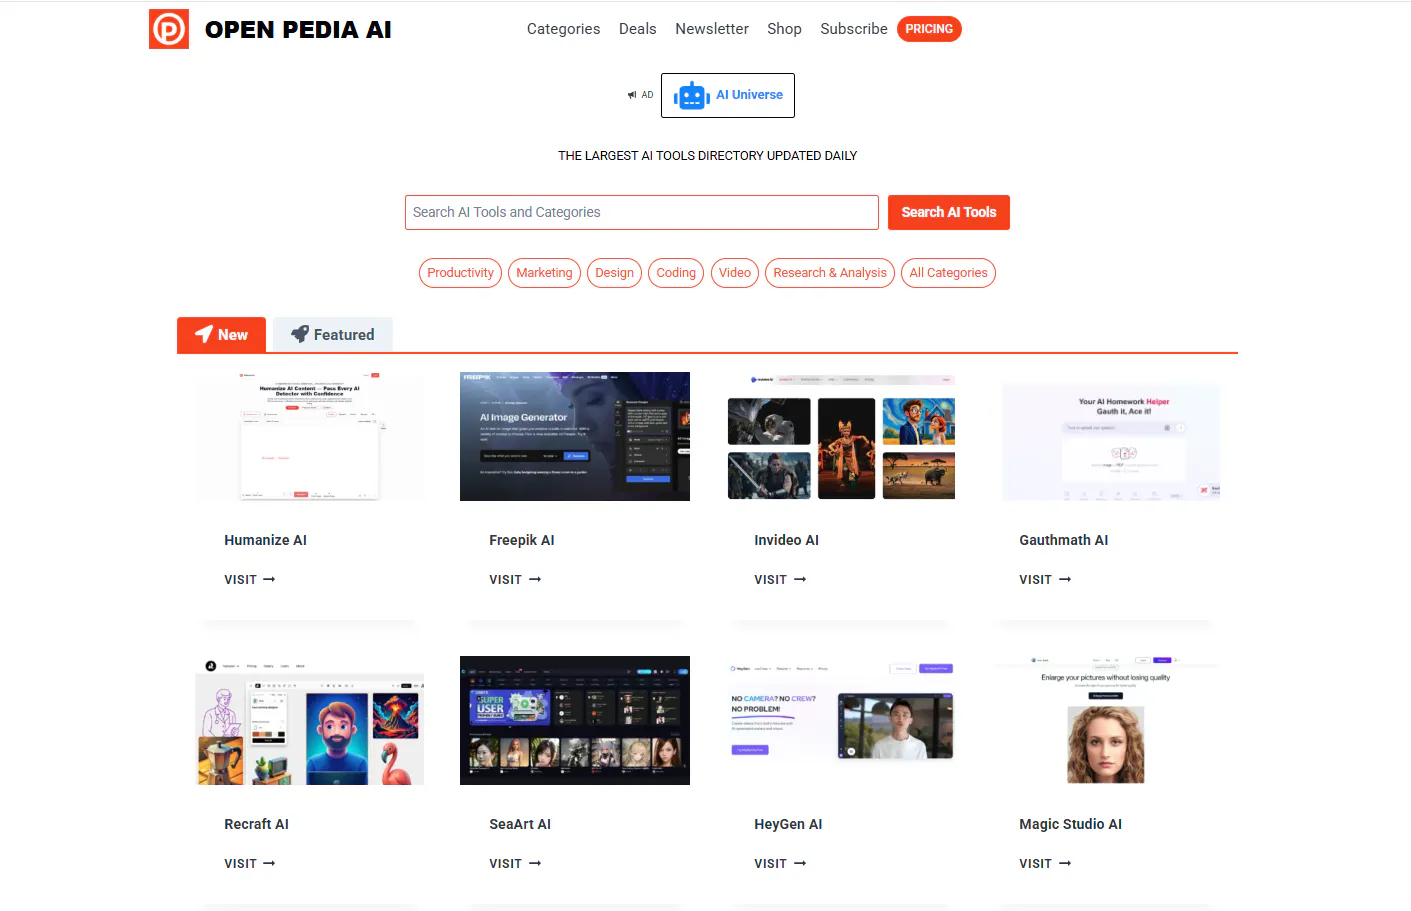This screenshot has height=911, width=1411.
Task: Select the Video category pill
Action: pos(735,273)
